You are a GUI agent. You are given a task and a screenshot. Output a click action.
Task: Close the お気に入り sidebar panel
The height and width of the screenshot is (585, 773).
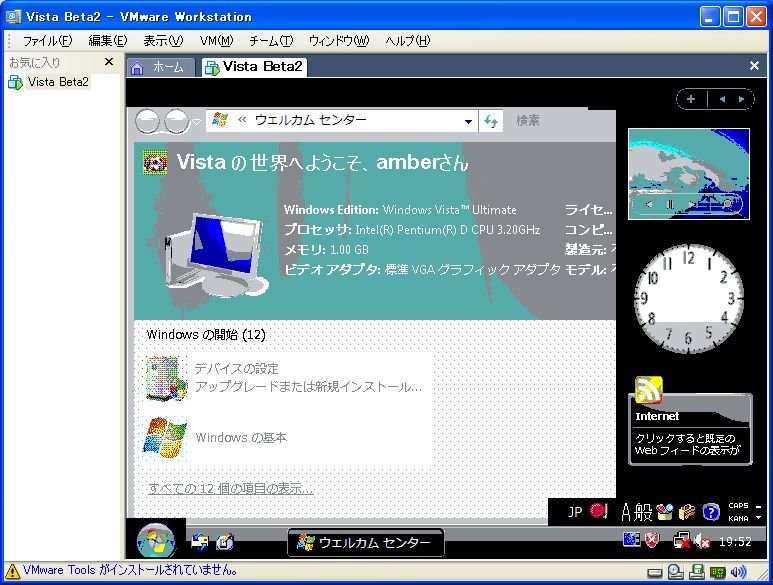point(109,62)
